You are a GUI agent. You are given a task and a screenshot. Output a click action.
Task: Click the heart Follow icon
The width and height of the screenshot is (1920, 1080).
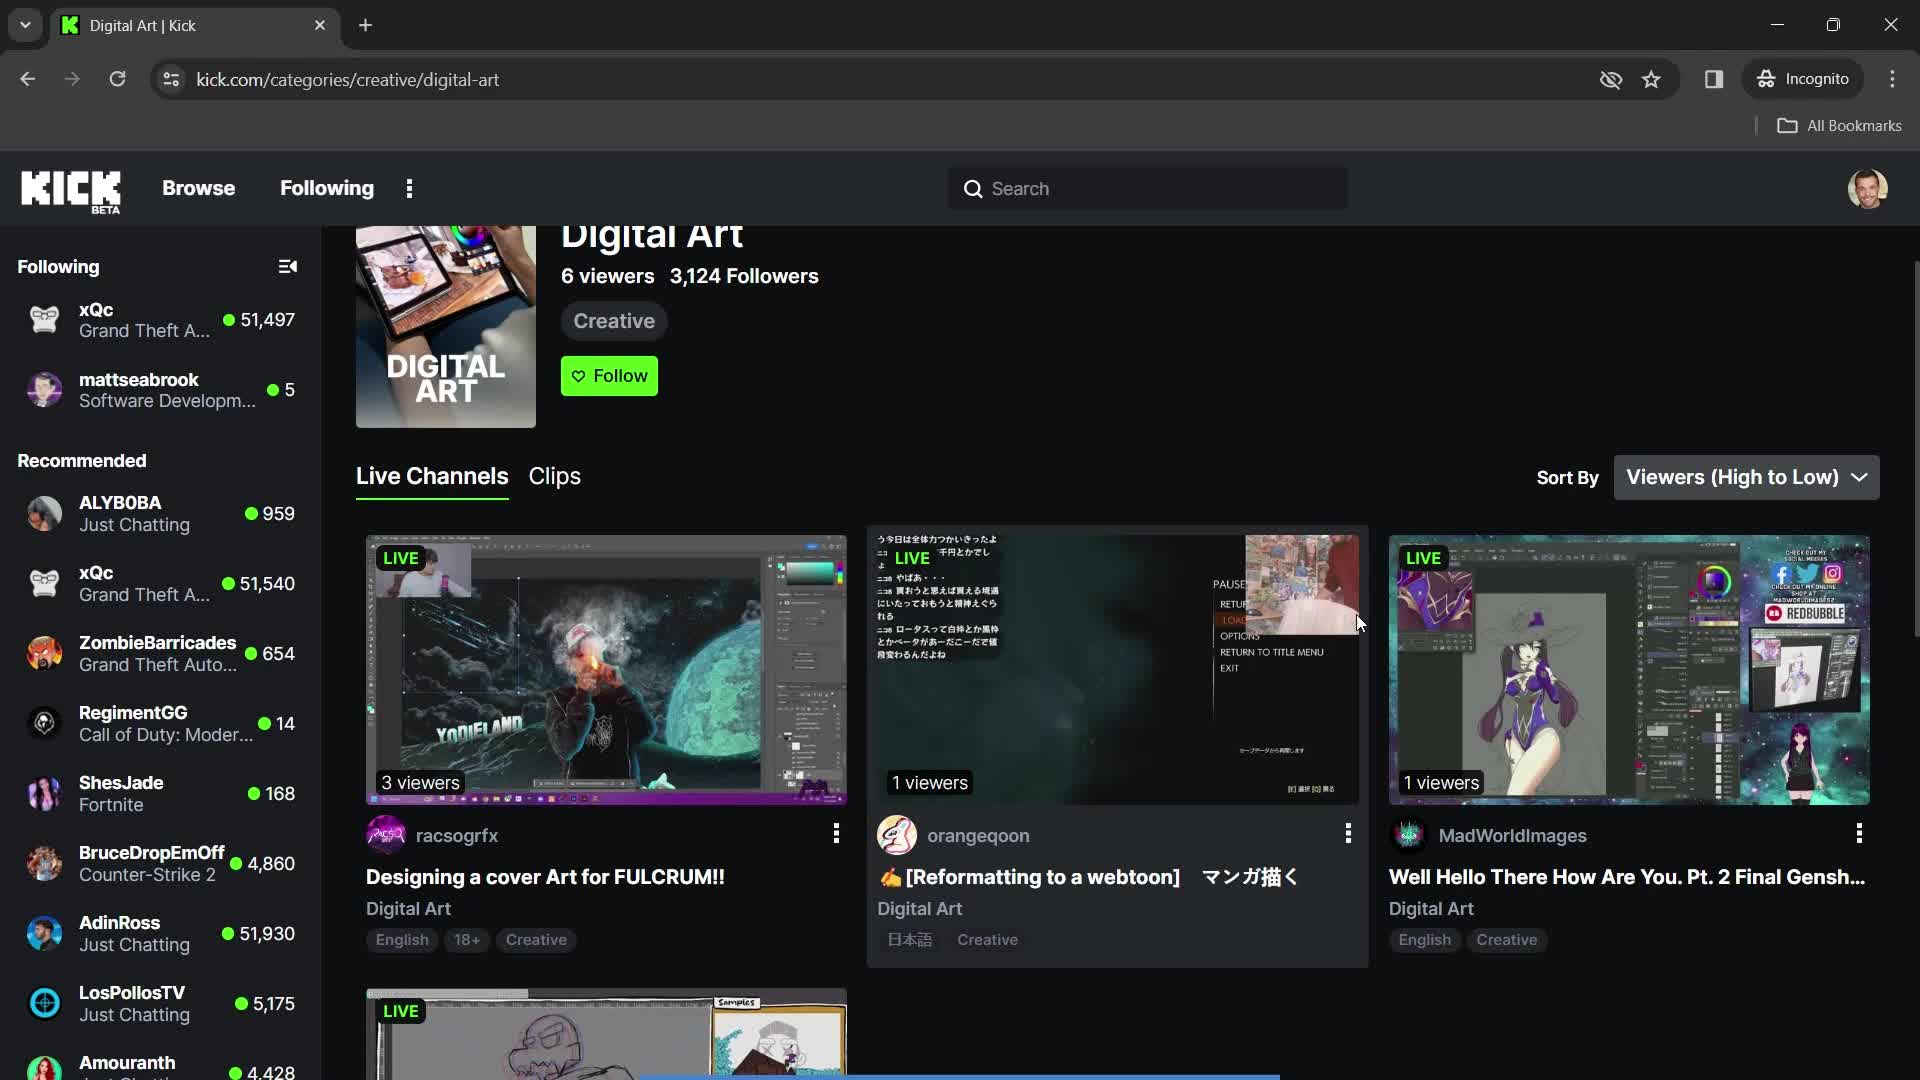coord(576,377)
